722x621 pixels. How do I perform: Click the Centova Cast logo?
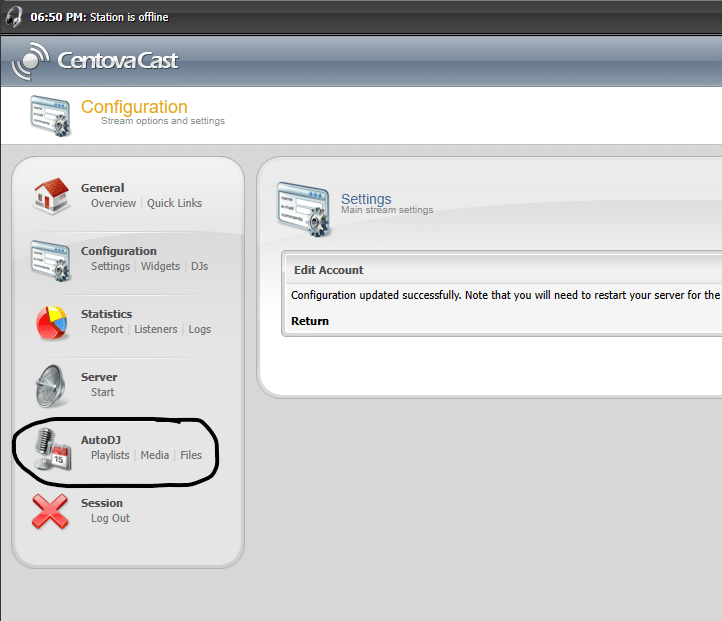pyautogui.click(x=95, y=61)
